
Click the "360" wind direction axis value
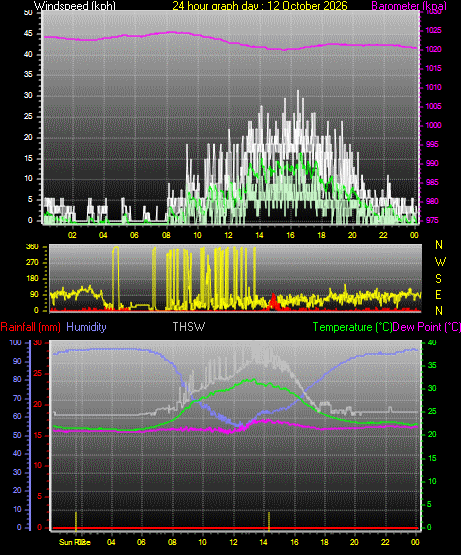[x=32, y=247]
